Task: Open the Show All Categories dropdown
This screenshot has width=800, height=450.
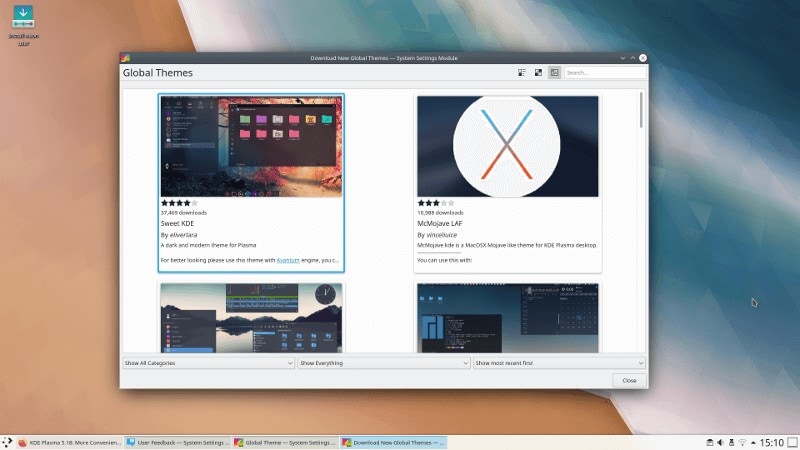Action: click(x=208, y=363)
